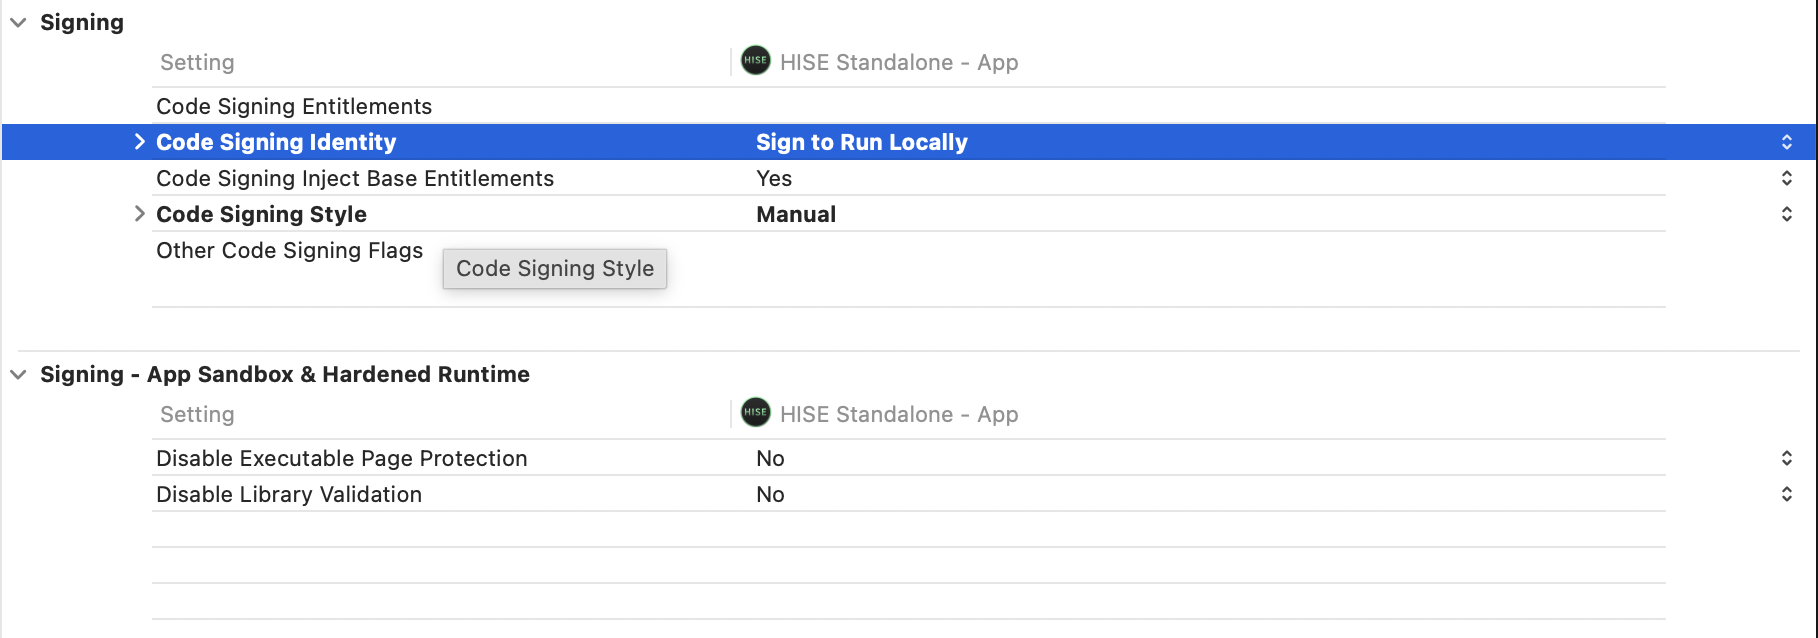This screenshot has width=1818, height=638.
Task: Collapse the Signing section
Action: [18, 22]
